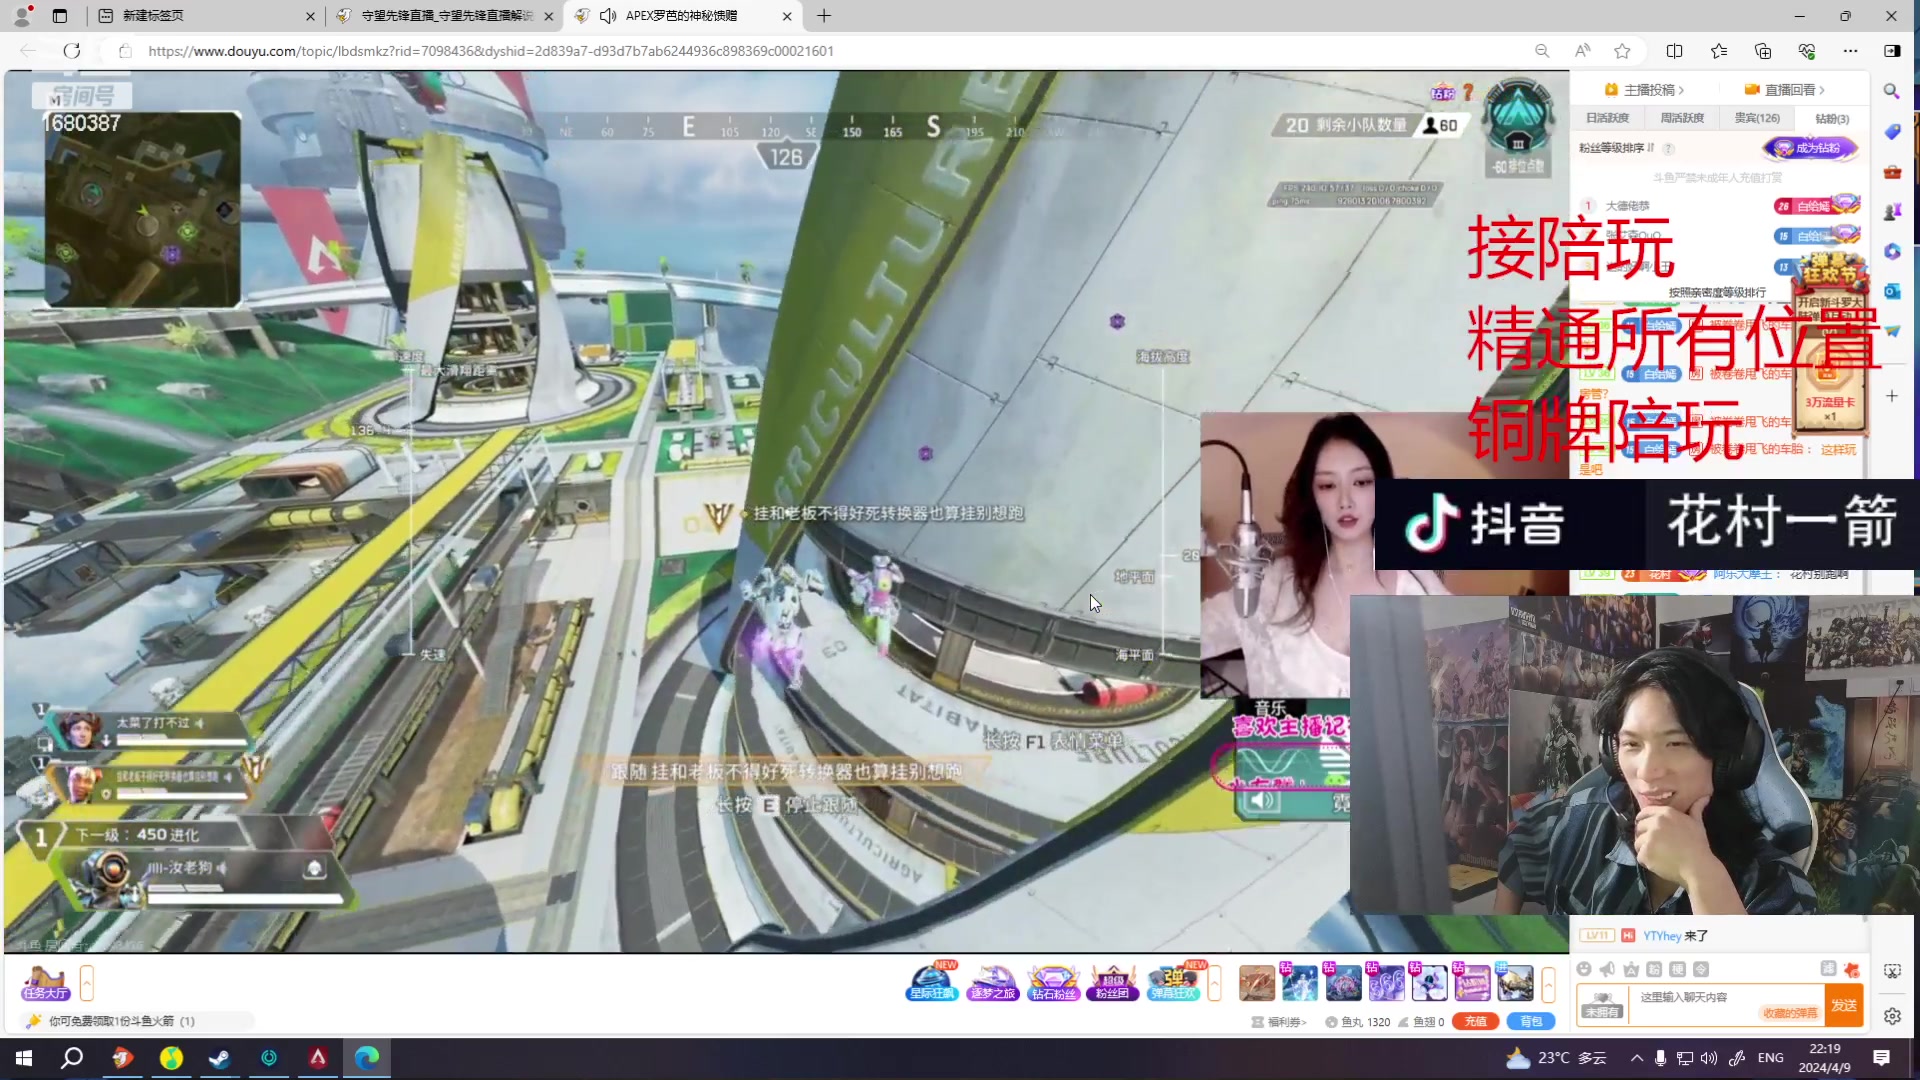This screenshot has height=1080, width=1920.
Task: Expand the arrow beside 任务大厅
Action: [87, 983]
